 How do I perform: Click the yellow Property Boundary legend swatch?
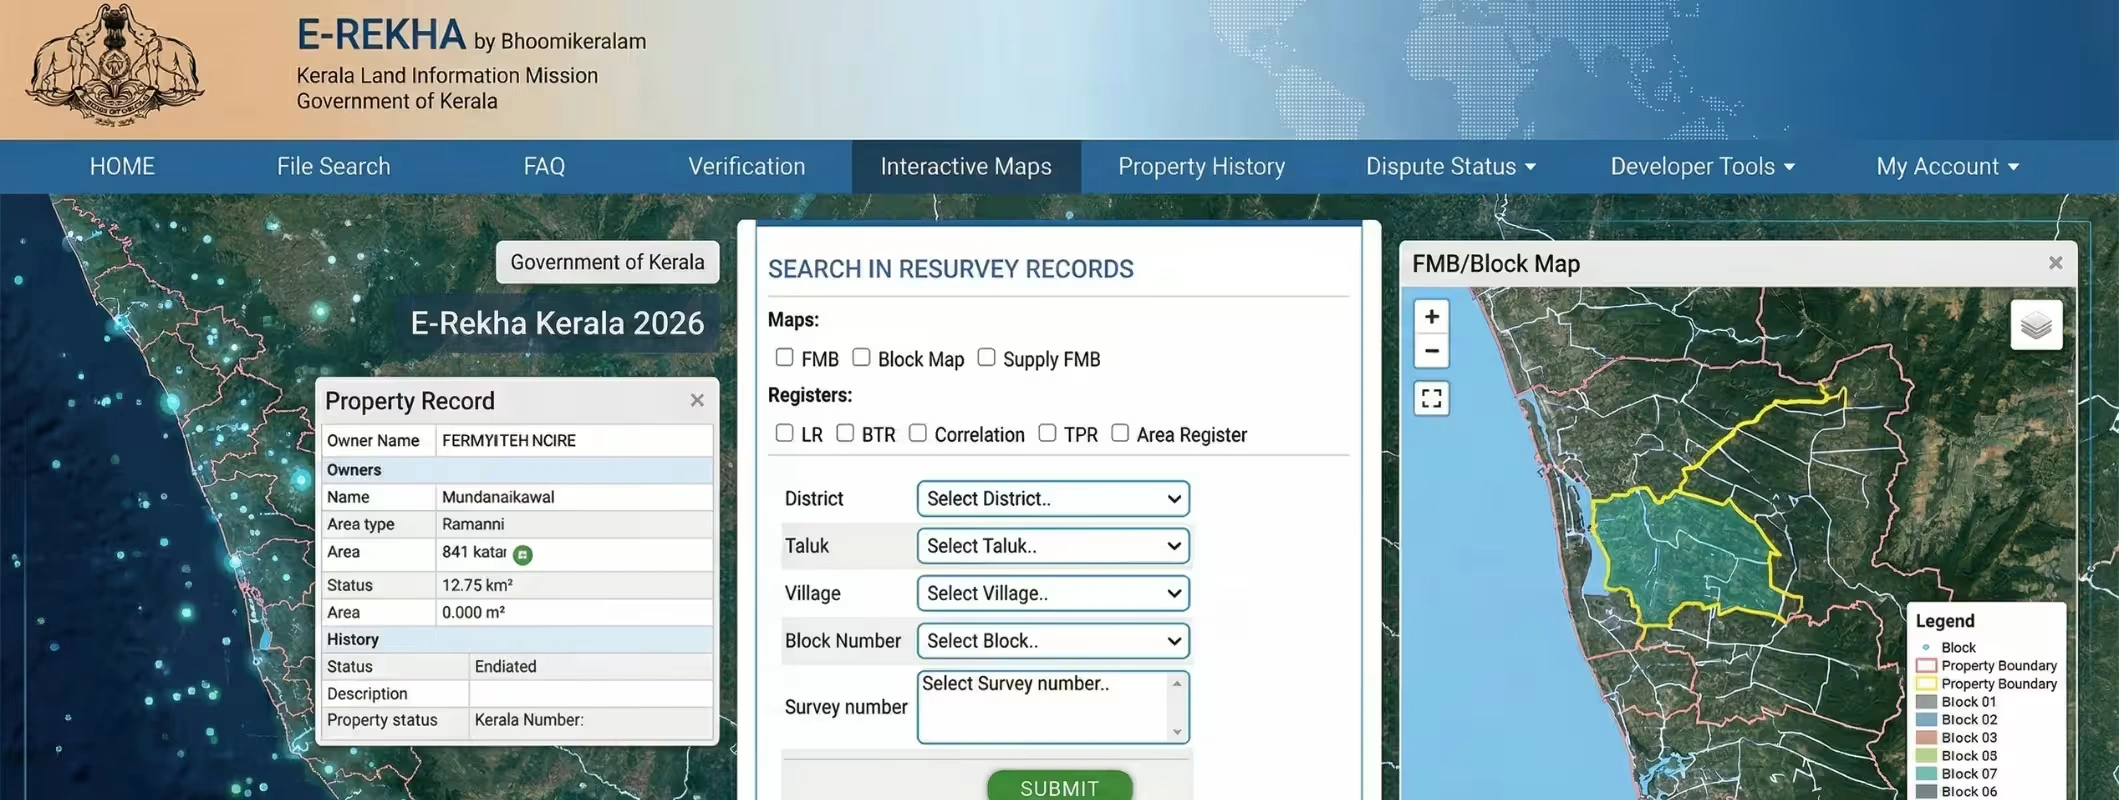1926,684
